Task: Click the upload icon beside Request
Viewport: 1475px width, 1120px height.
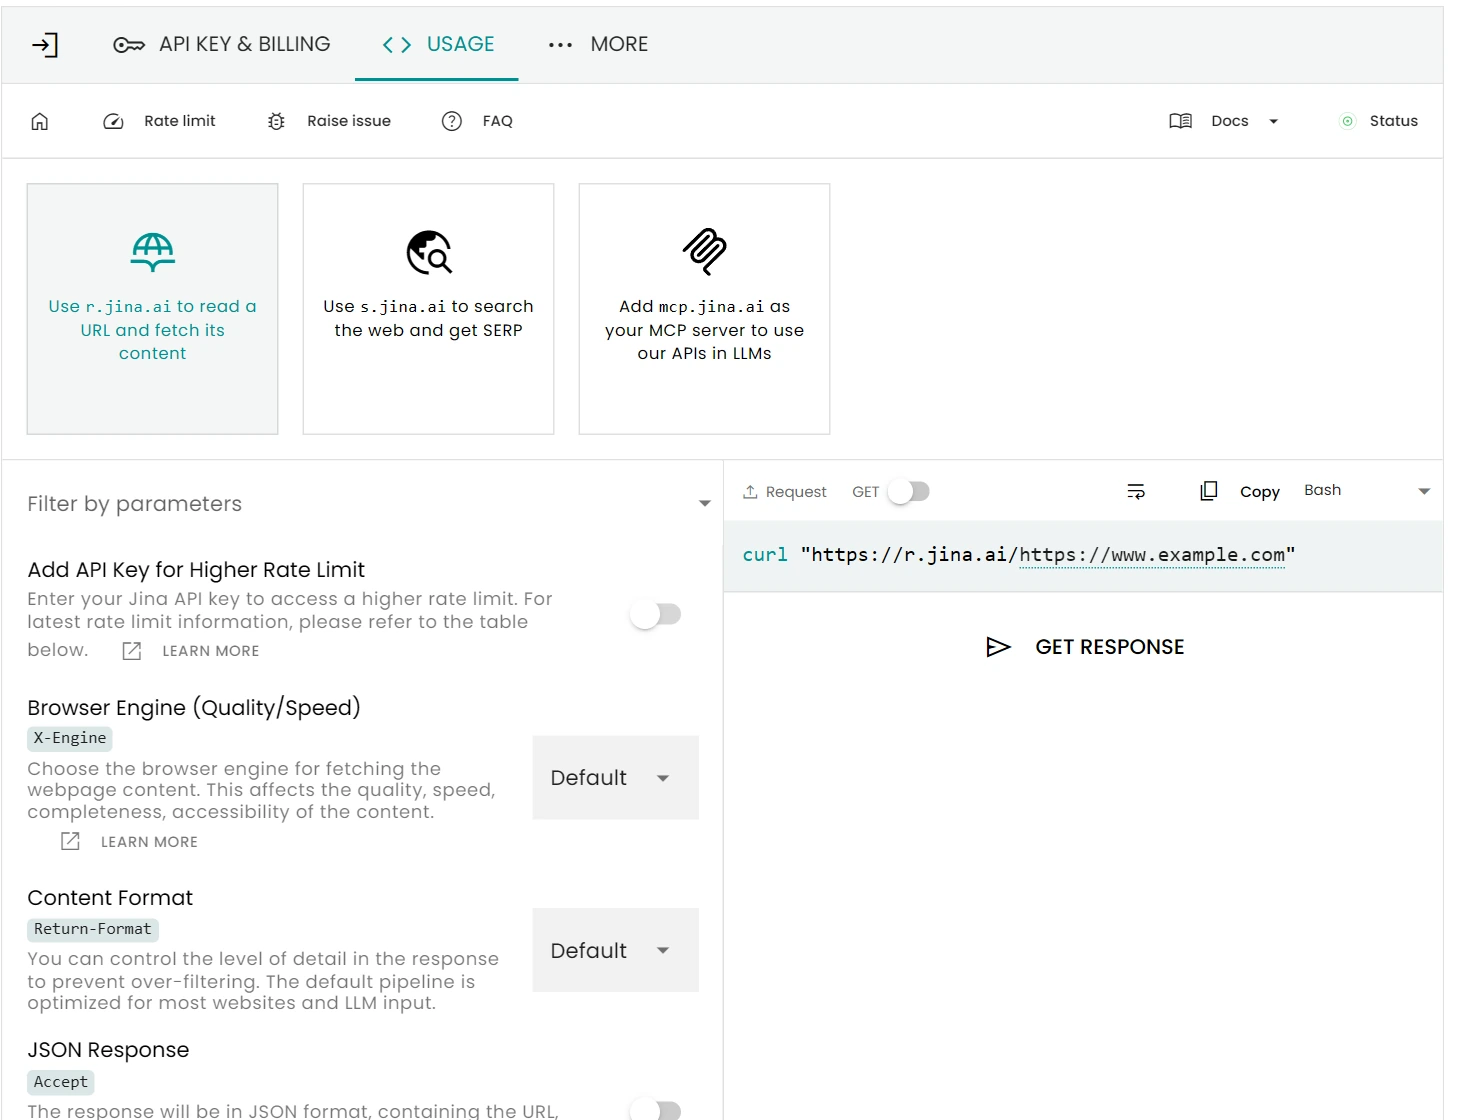Action: click(750, 492)
